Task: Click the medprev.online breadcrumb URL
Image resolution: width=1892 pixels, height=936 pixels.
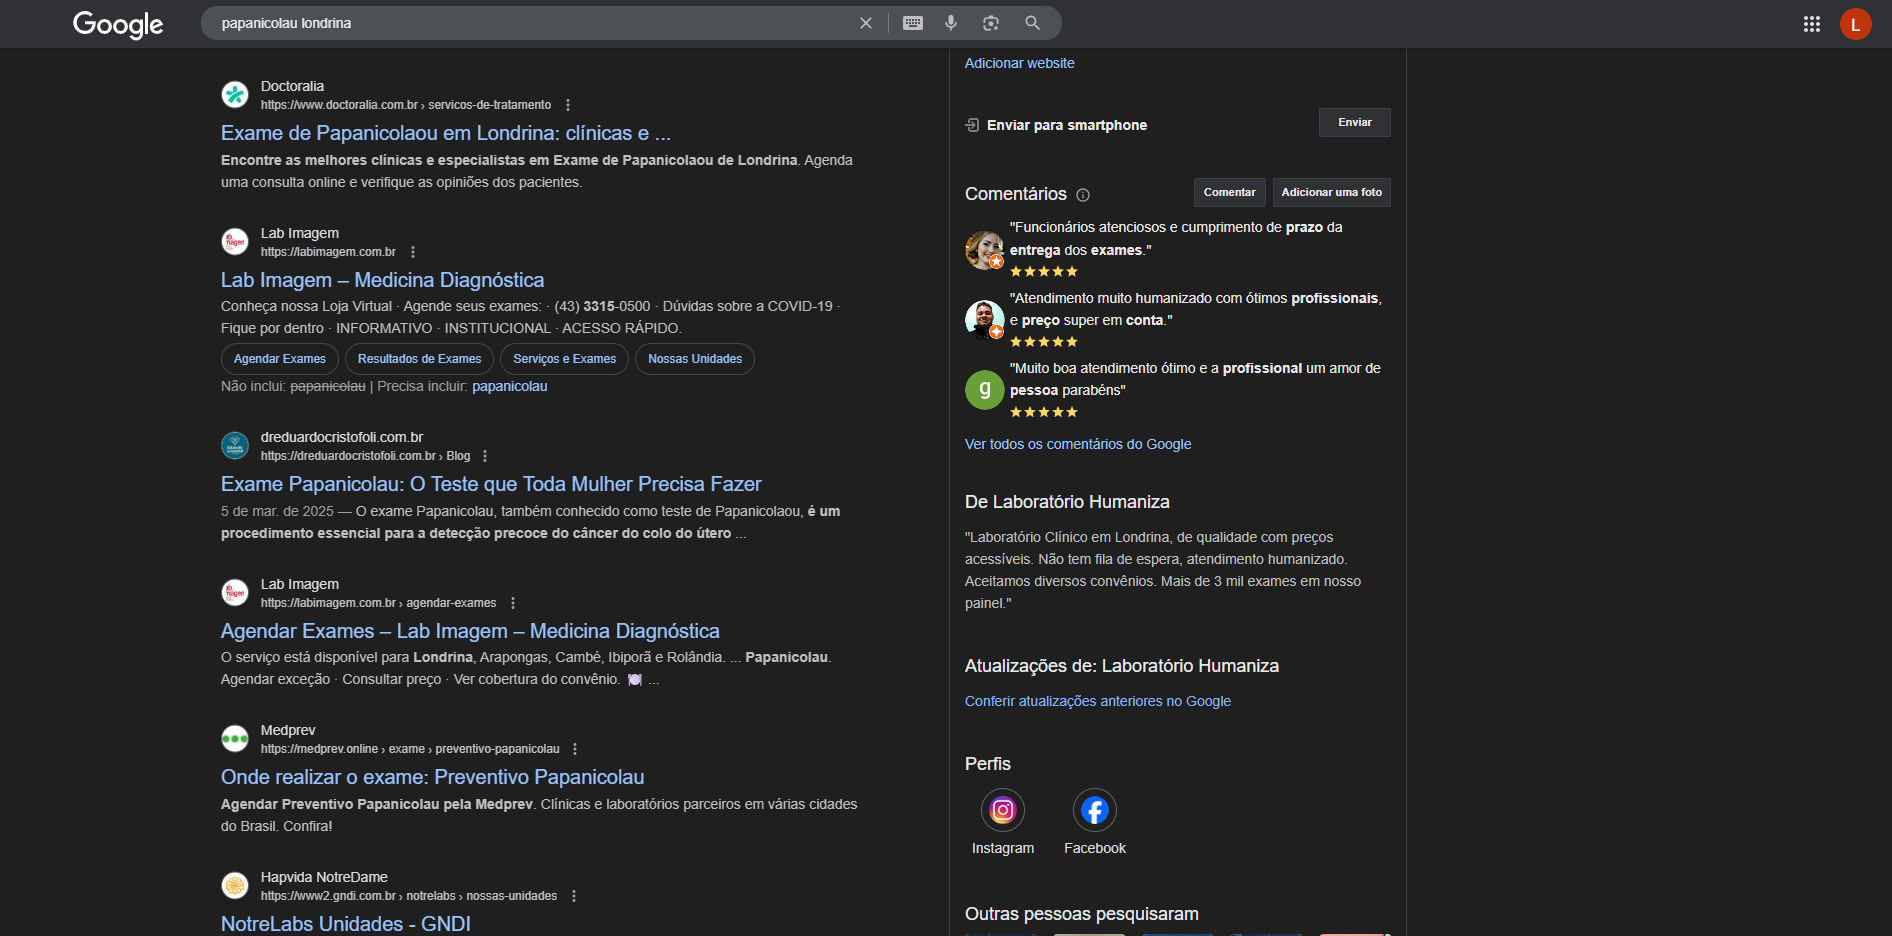Action: point(410,749)
